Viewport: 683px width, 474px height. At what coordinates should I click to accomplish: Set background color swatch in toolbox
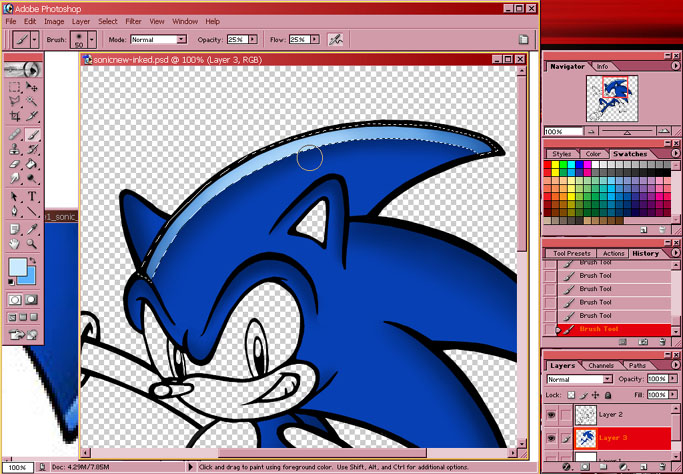(x=30, y=279)
